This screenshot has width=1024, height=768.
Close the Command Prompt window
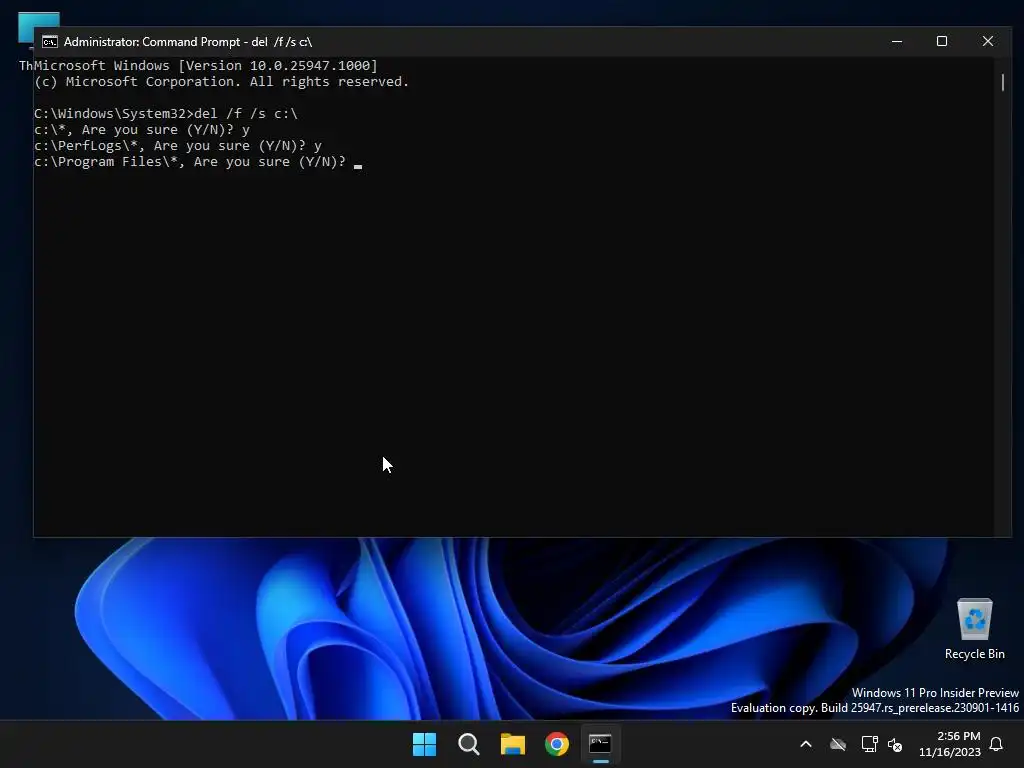click(x=988, y=41)
